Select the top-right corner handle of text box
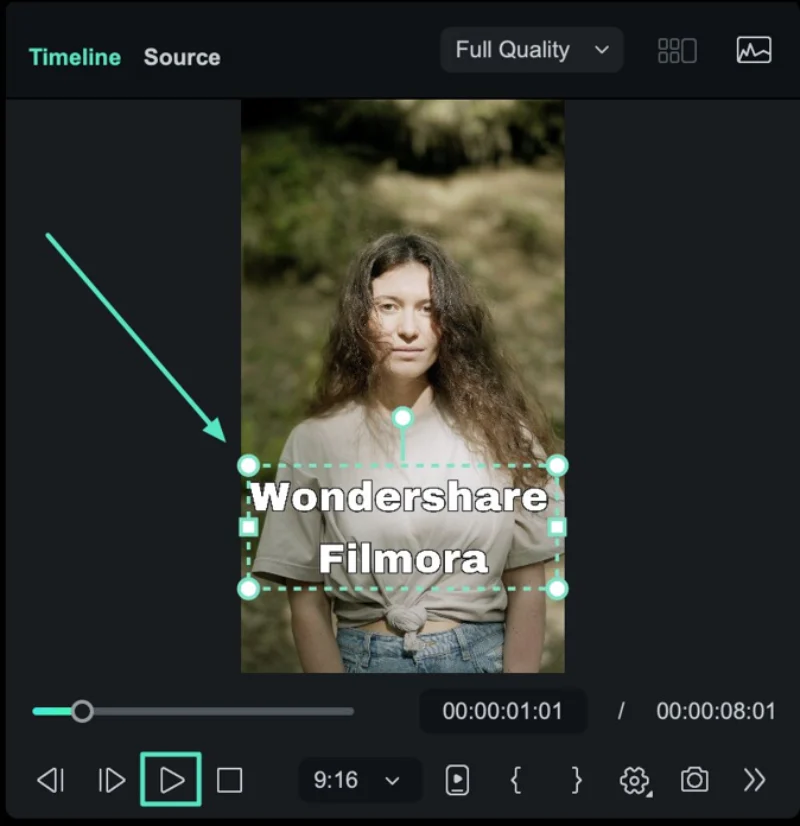Screen dimensions: 800x826 click(x=557, y=466)
